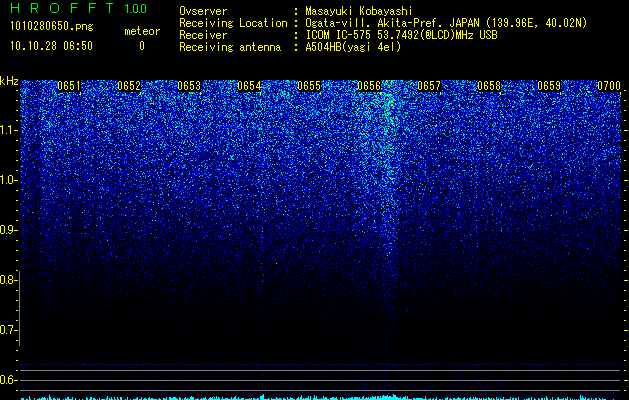Select the file name 1010280650.png
629x400 pixels.
(x=51, y=27)
